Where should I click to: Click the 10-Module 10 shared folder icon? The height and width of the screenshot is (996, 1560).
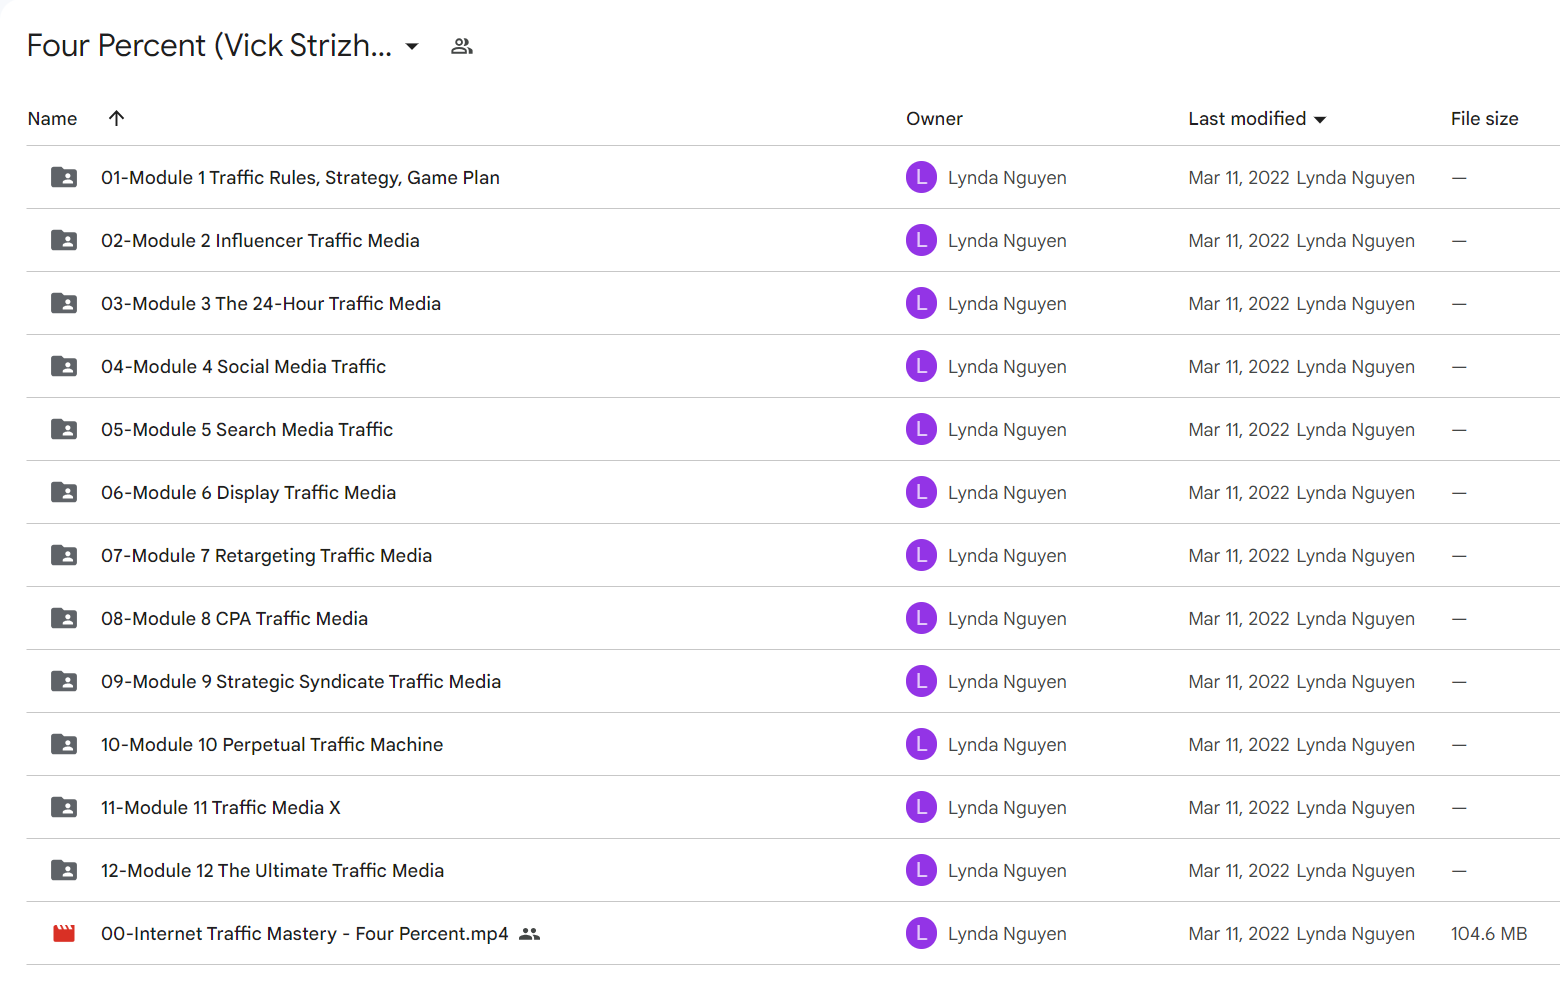(x=64, y=744)
